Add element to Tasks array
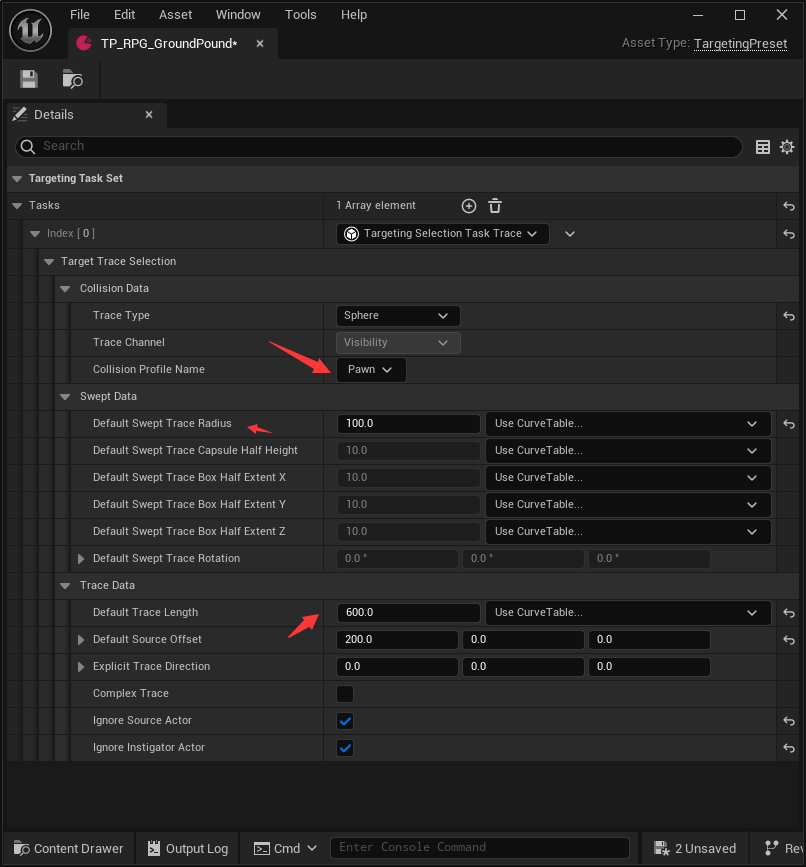This screenshot has width=806, height=867. (469, 206)
